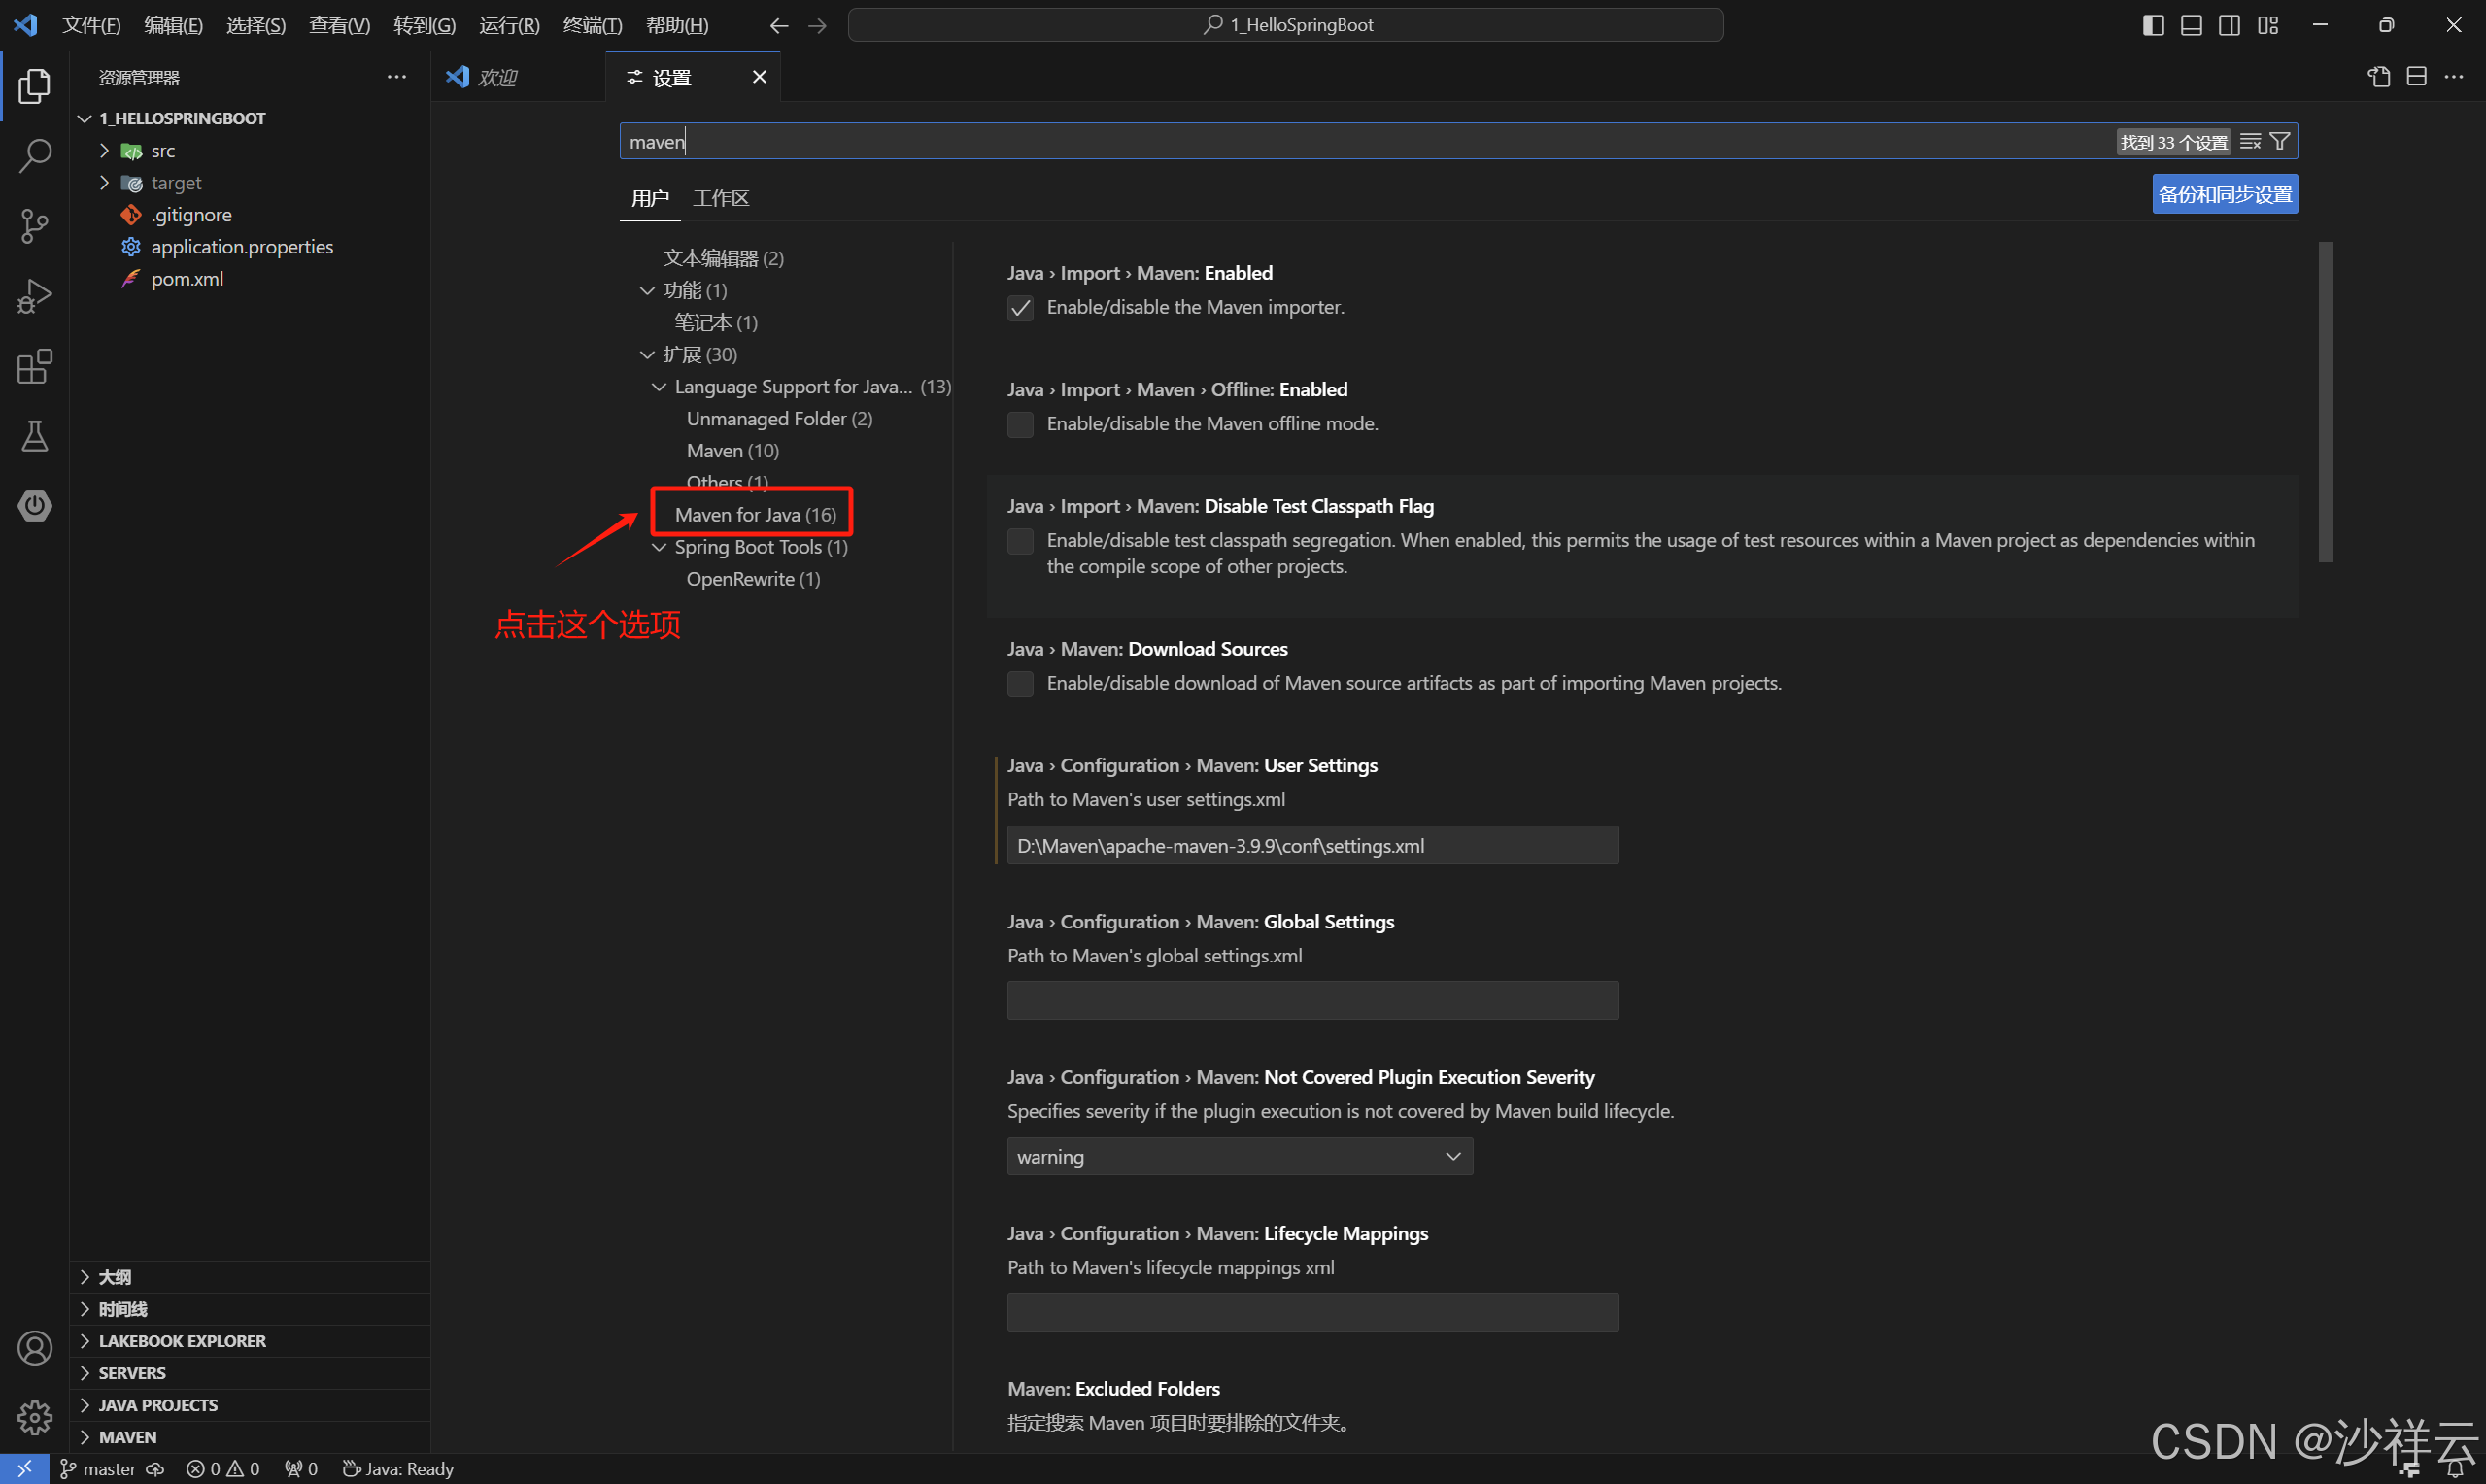Open the 运行(R) menu
This screenshot has width=2486, height=1484.
tap(509, 25)
